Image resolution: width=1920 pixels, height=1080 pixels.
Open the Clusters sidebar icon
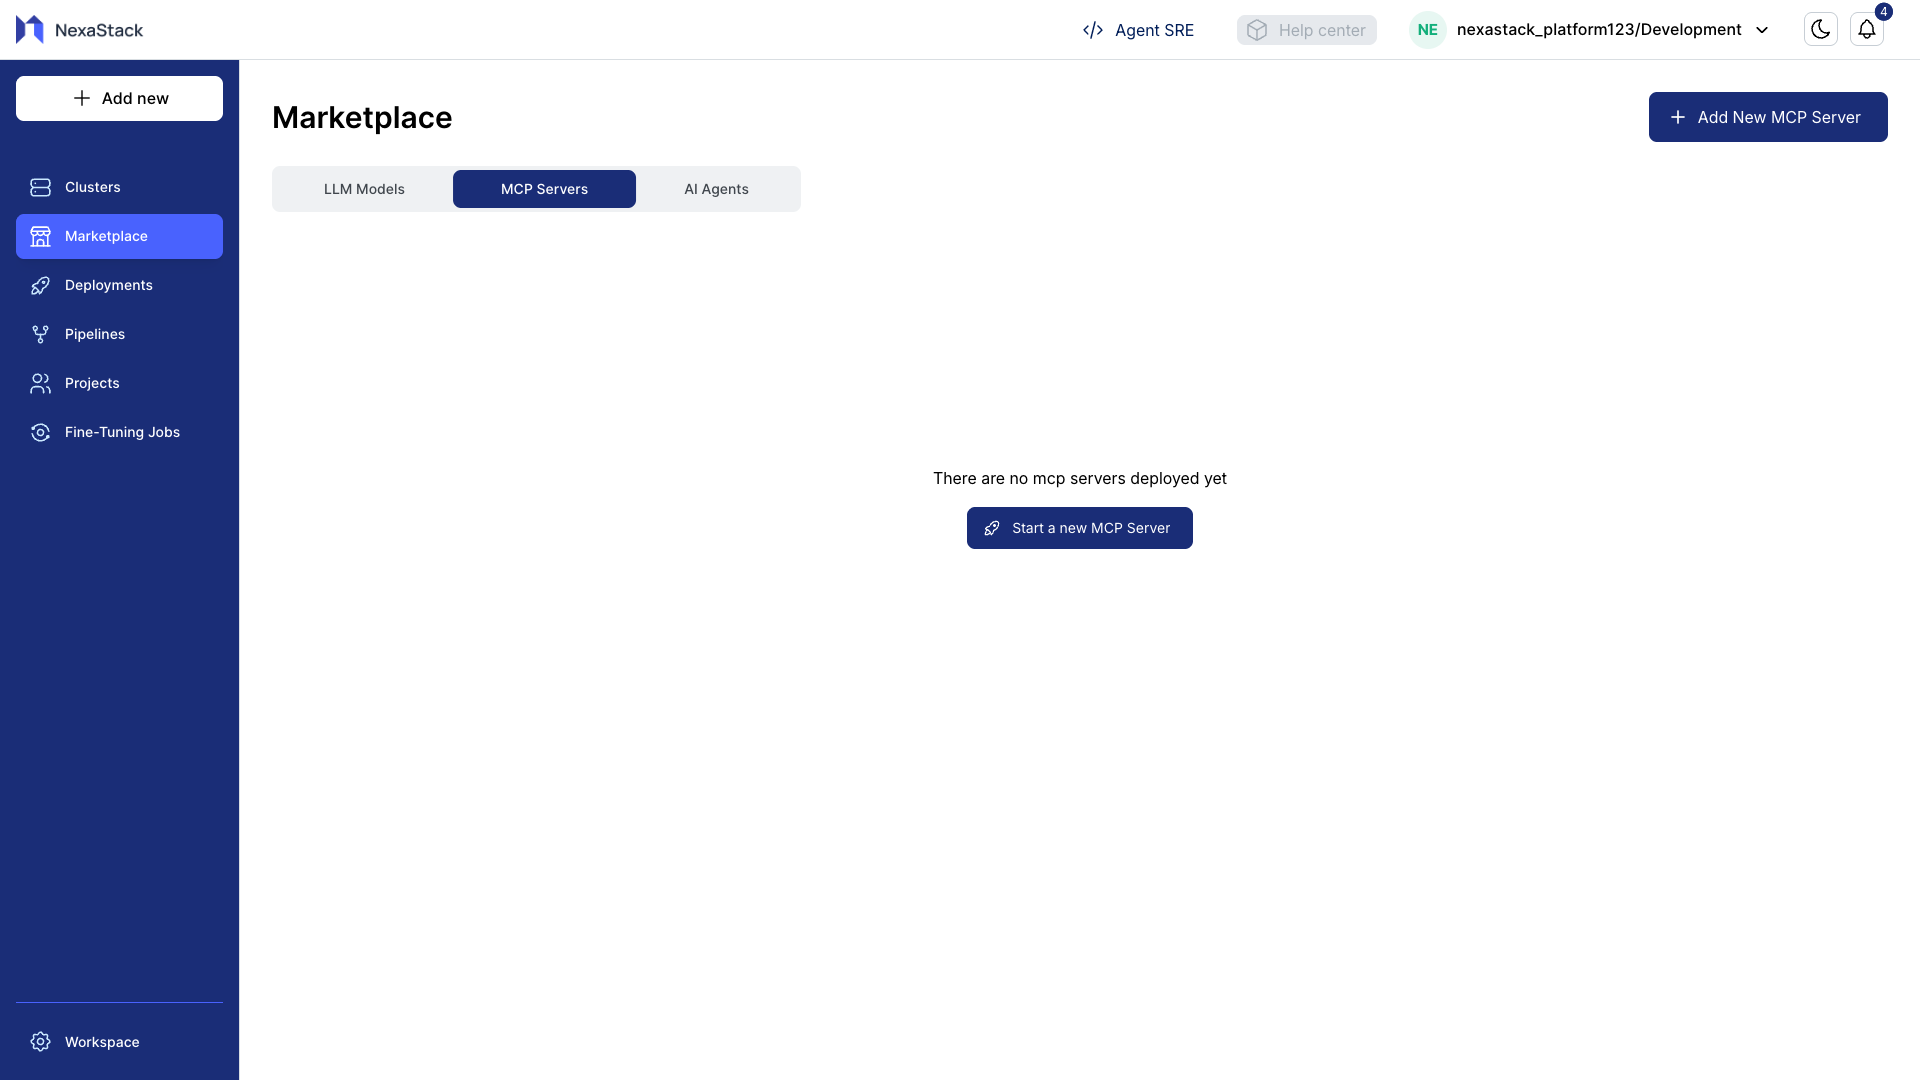point(40,187)
